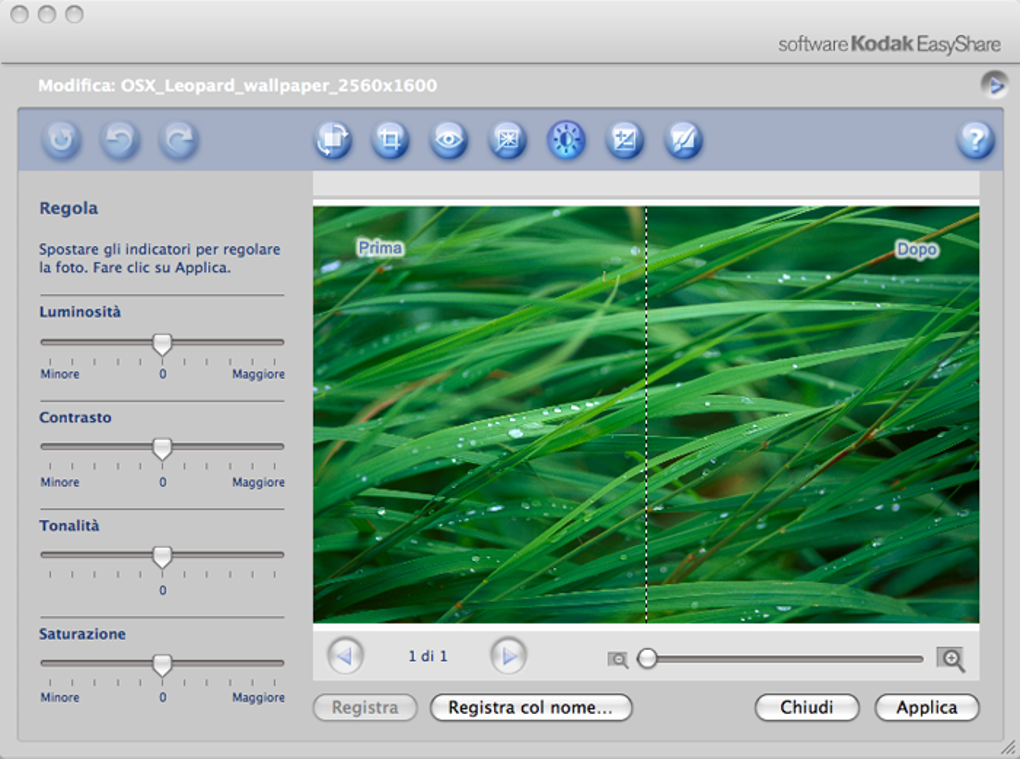
Task: Click the revert to original icon
Action: pos(61,140)
